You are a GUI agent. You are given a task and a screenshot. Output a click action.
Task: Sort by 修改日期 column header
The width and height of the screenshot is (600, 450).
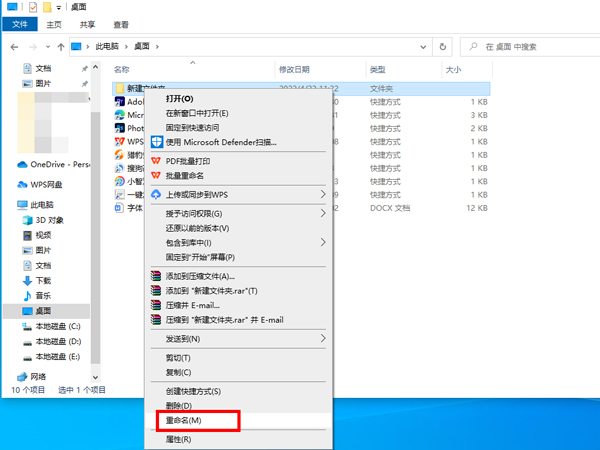(x=294, y=70)
